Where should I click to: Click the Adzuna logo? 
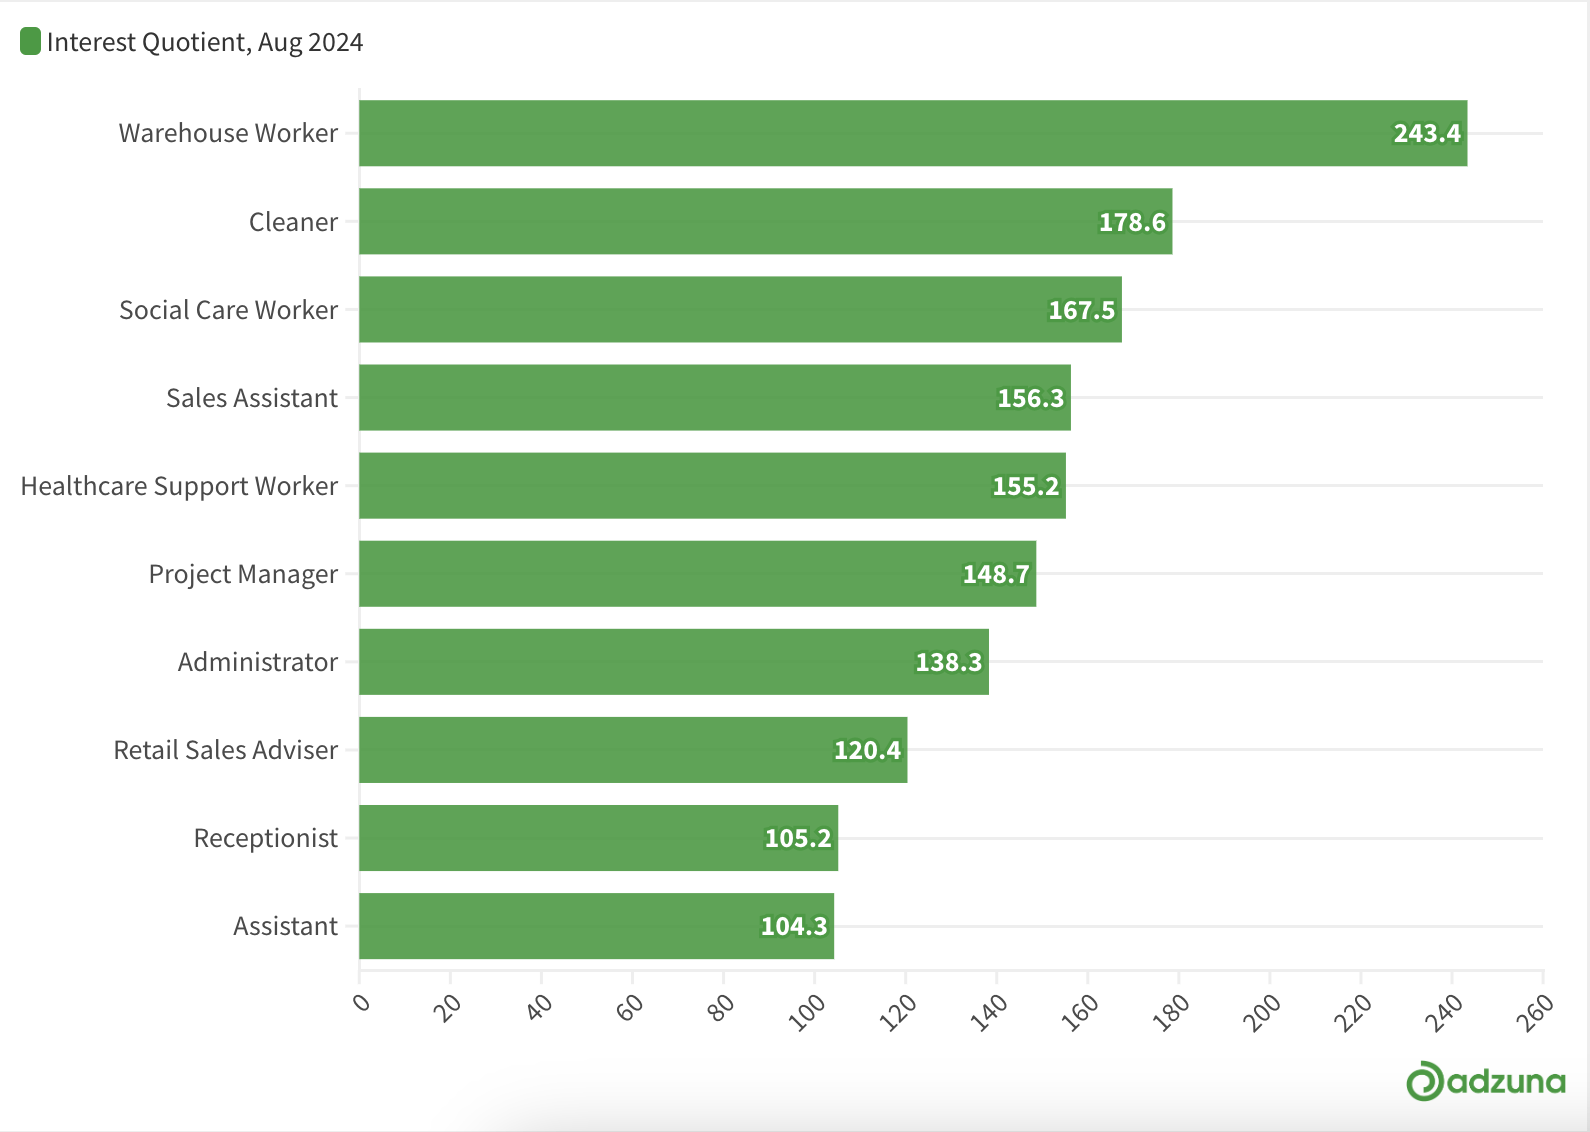tap(1485, 1081)
